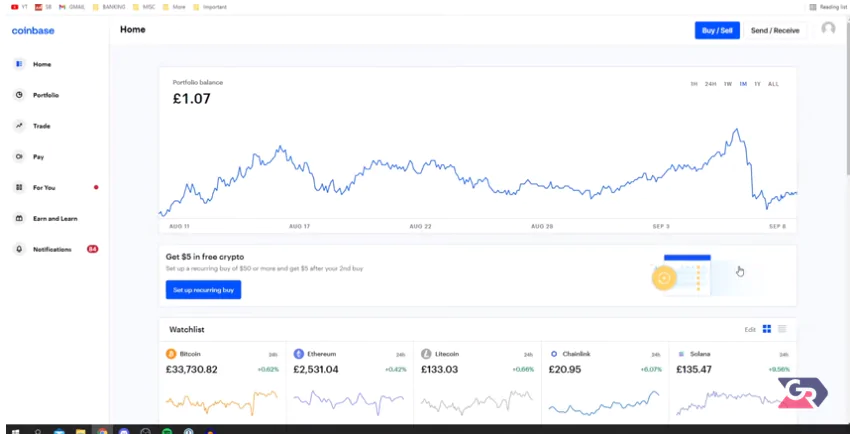Click the £1.07 portfolio balance
850x434 pixels.
point(191,99)
